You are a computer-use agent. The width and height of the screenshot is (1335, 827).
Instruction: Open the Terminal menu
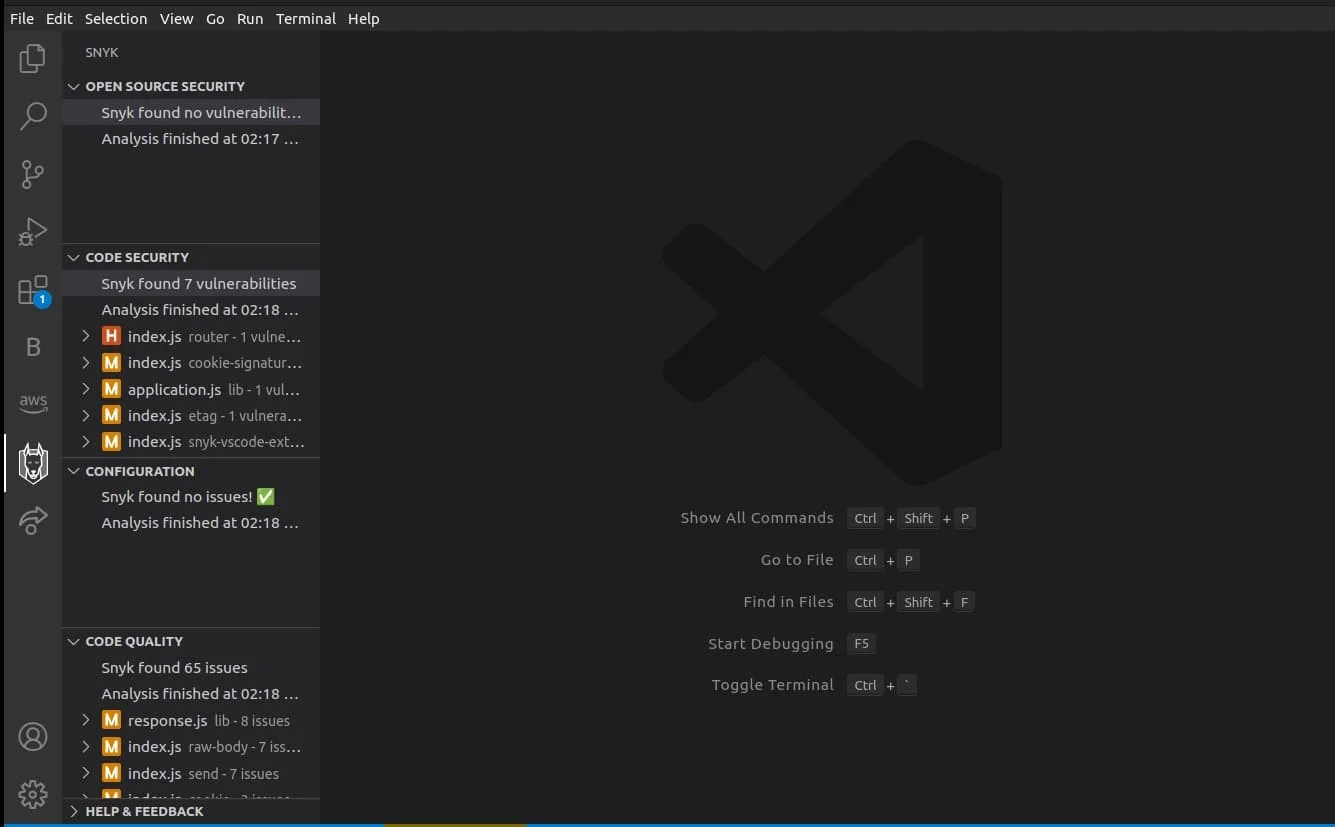coord(305,18)
